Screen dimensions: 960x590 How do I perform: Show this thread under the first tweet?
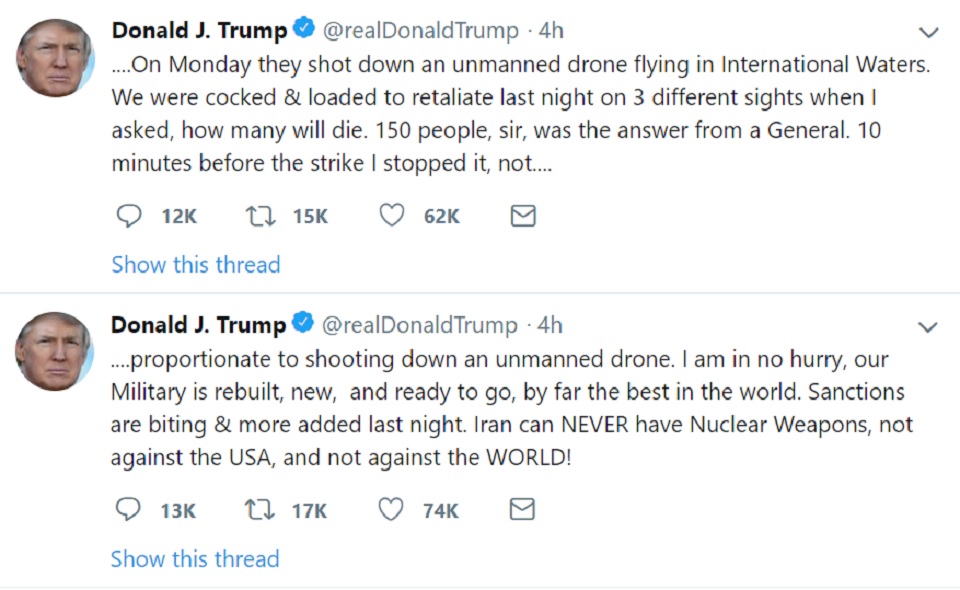[x=196, y=265]
